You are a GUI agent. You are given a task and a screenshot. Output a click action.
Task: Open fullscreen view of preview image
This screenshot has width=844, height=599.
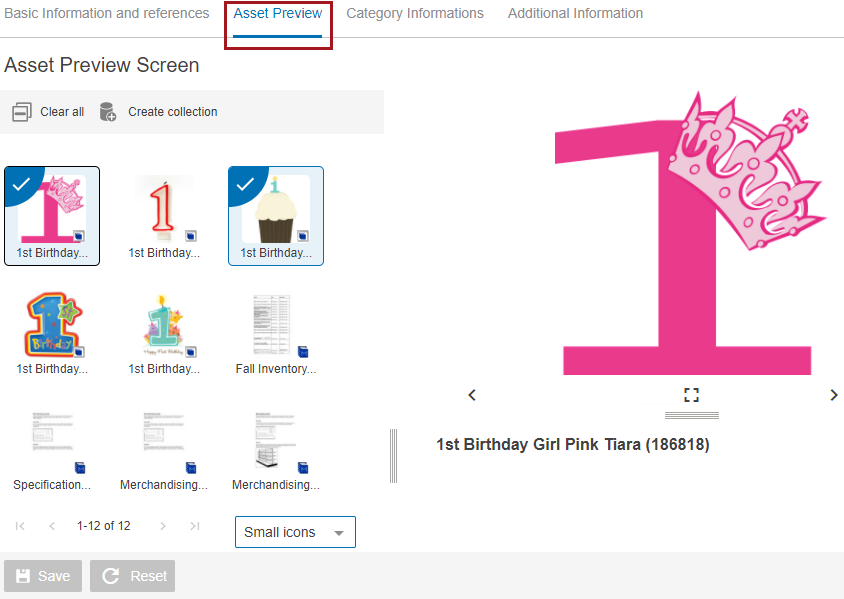pyautogui.click(x=691, y=395)
